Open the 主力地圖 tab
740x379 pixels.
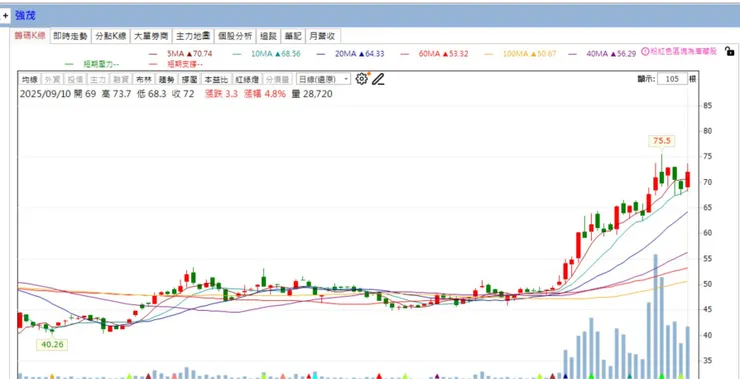(x=193, y=36)
